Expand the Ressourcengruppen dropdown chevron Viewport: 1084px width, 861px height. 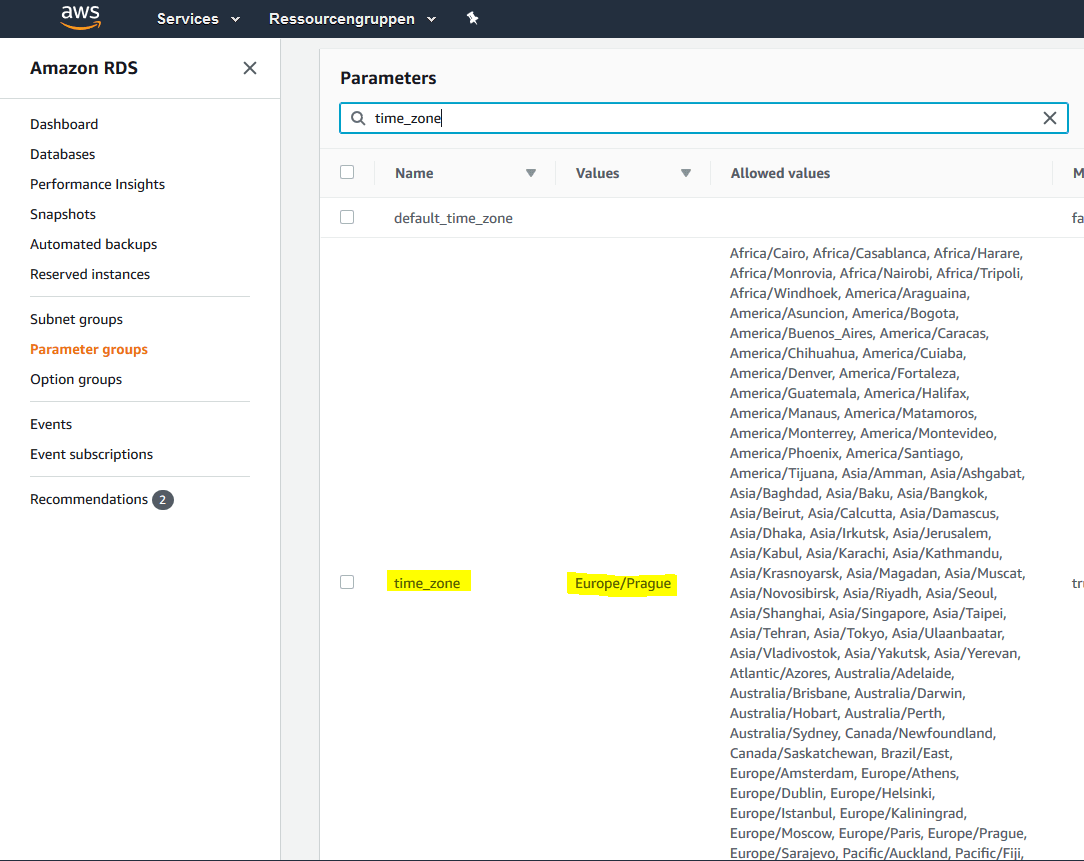(x=432, y=18)
